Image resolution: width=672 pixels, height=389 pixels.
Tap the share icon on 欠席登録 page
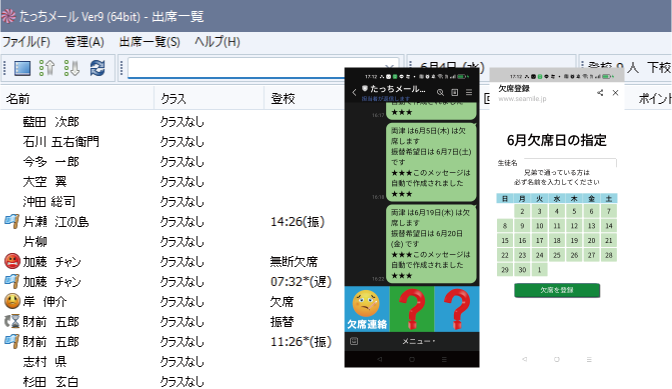click(x=600, y=93)
